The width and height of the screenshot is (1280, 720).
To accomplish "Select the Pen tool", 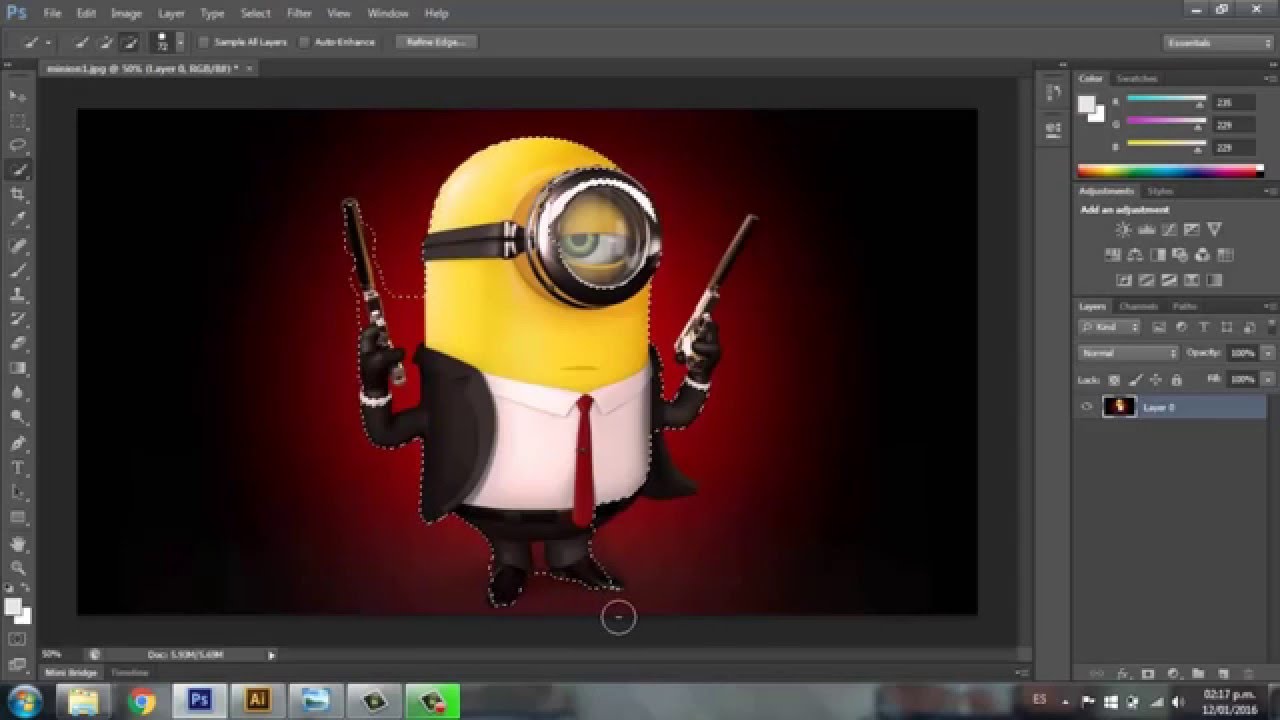I will coord(18,443).
